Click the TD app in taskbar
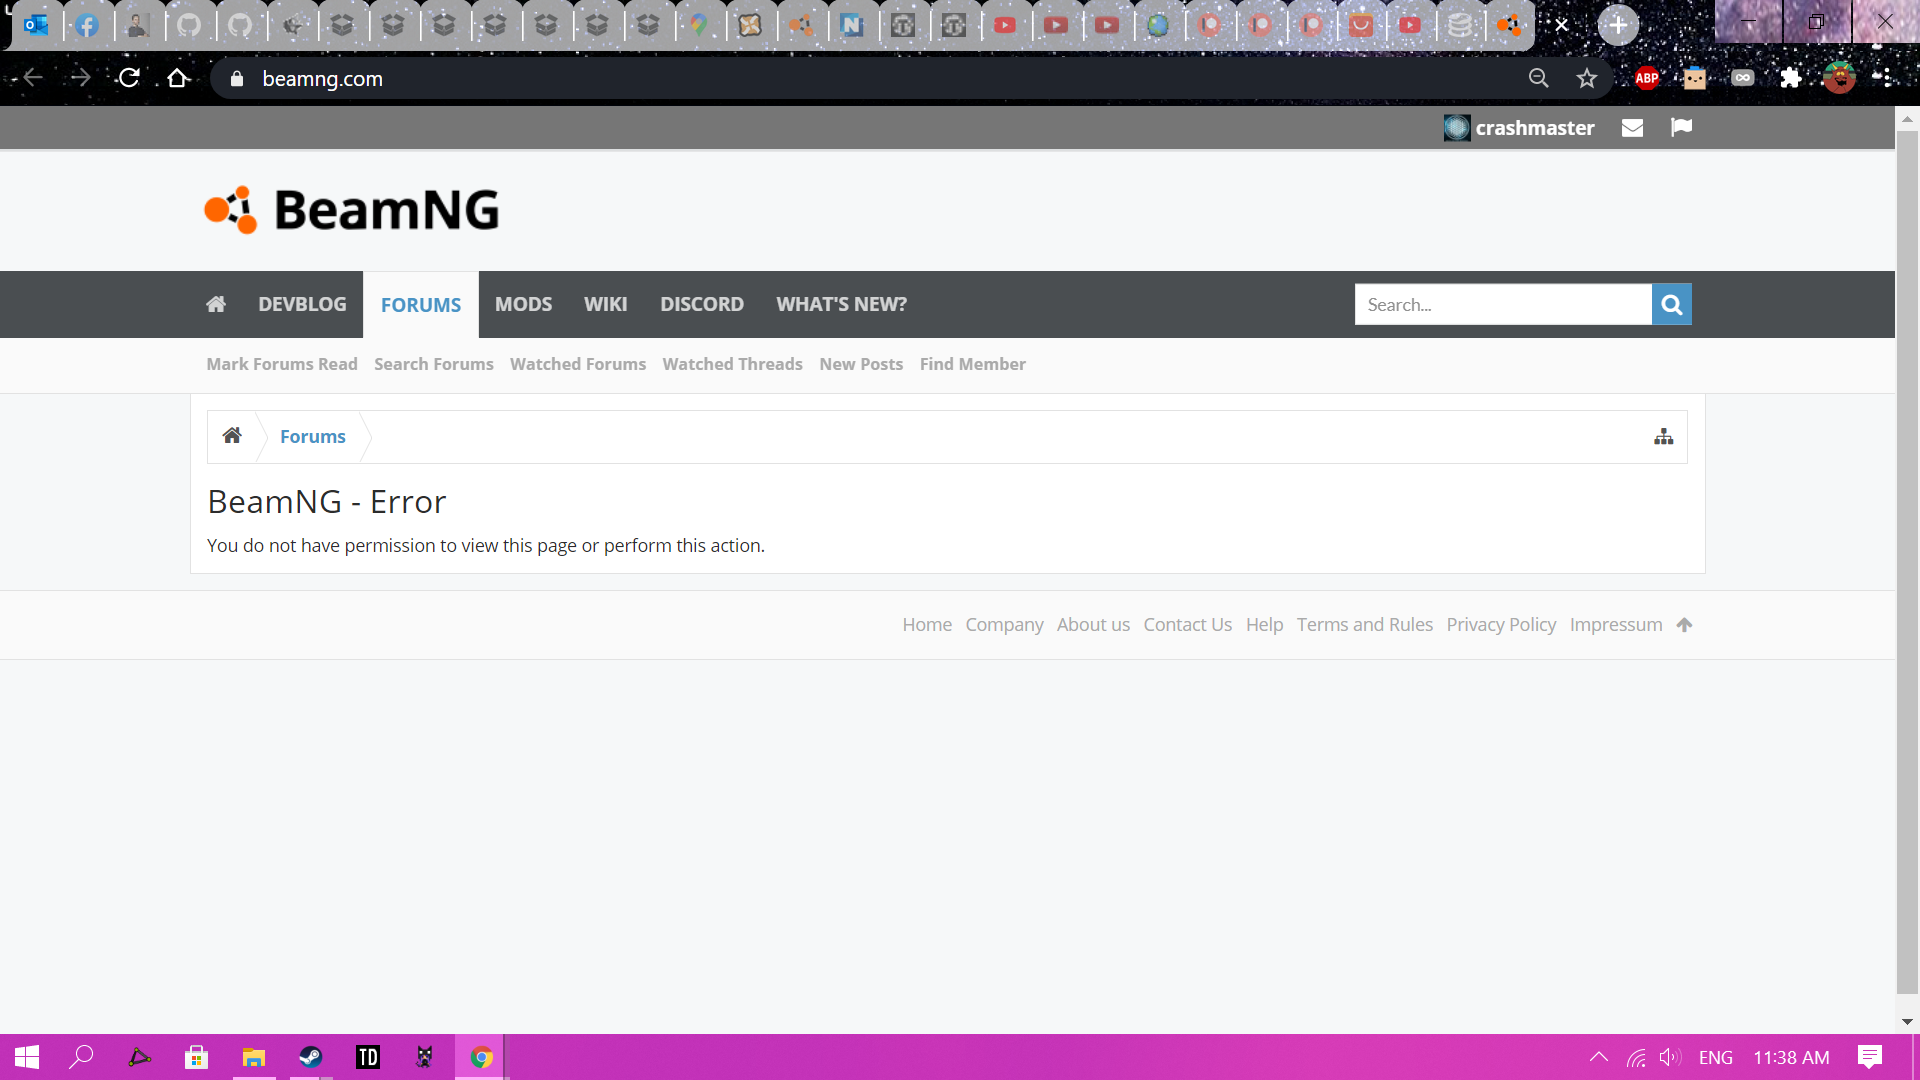1920x1080 pixels. pyautogui.click(x=368, y=1057)
